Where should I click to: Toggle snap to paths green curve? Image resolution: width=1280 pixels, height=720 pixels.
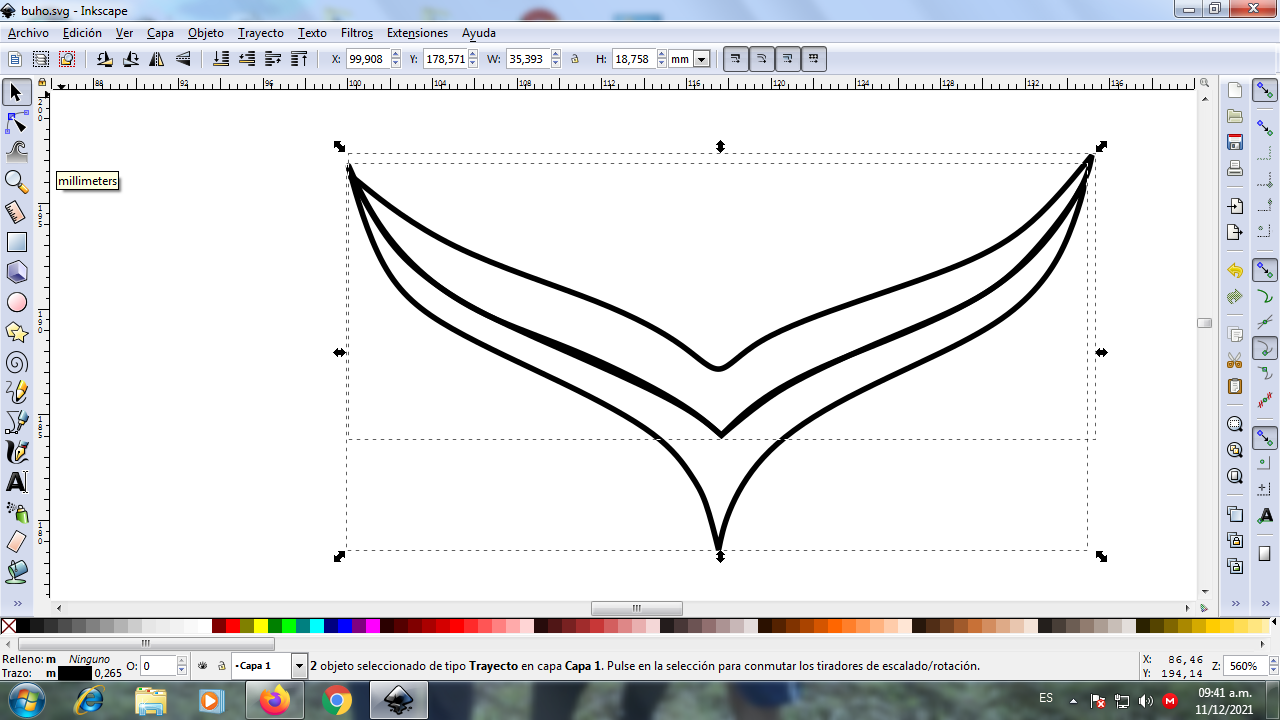click(1265, 296)
